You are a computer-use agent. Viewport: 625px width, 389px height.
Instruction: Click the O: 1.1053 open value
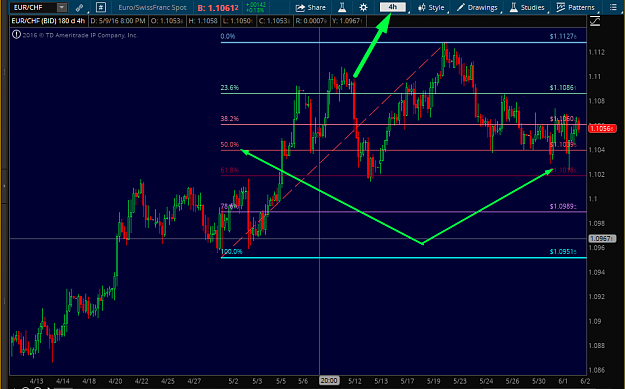tap(167, 21)
